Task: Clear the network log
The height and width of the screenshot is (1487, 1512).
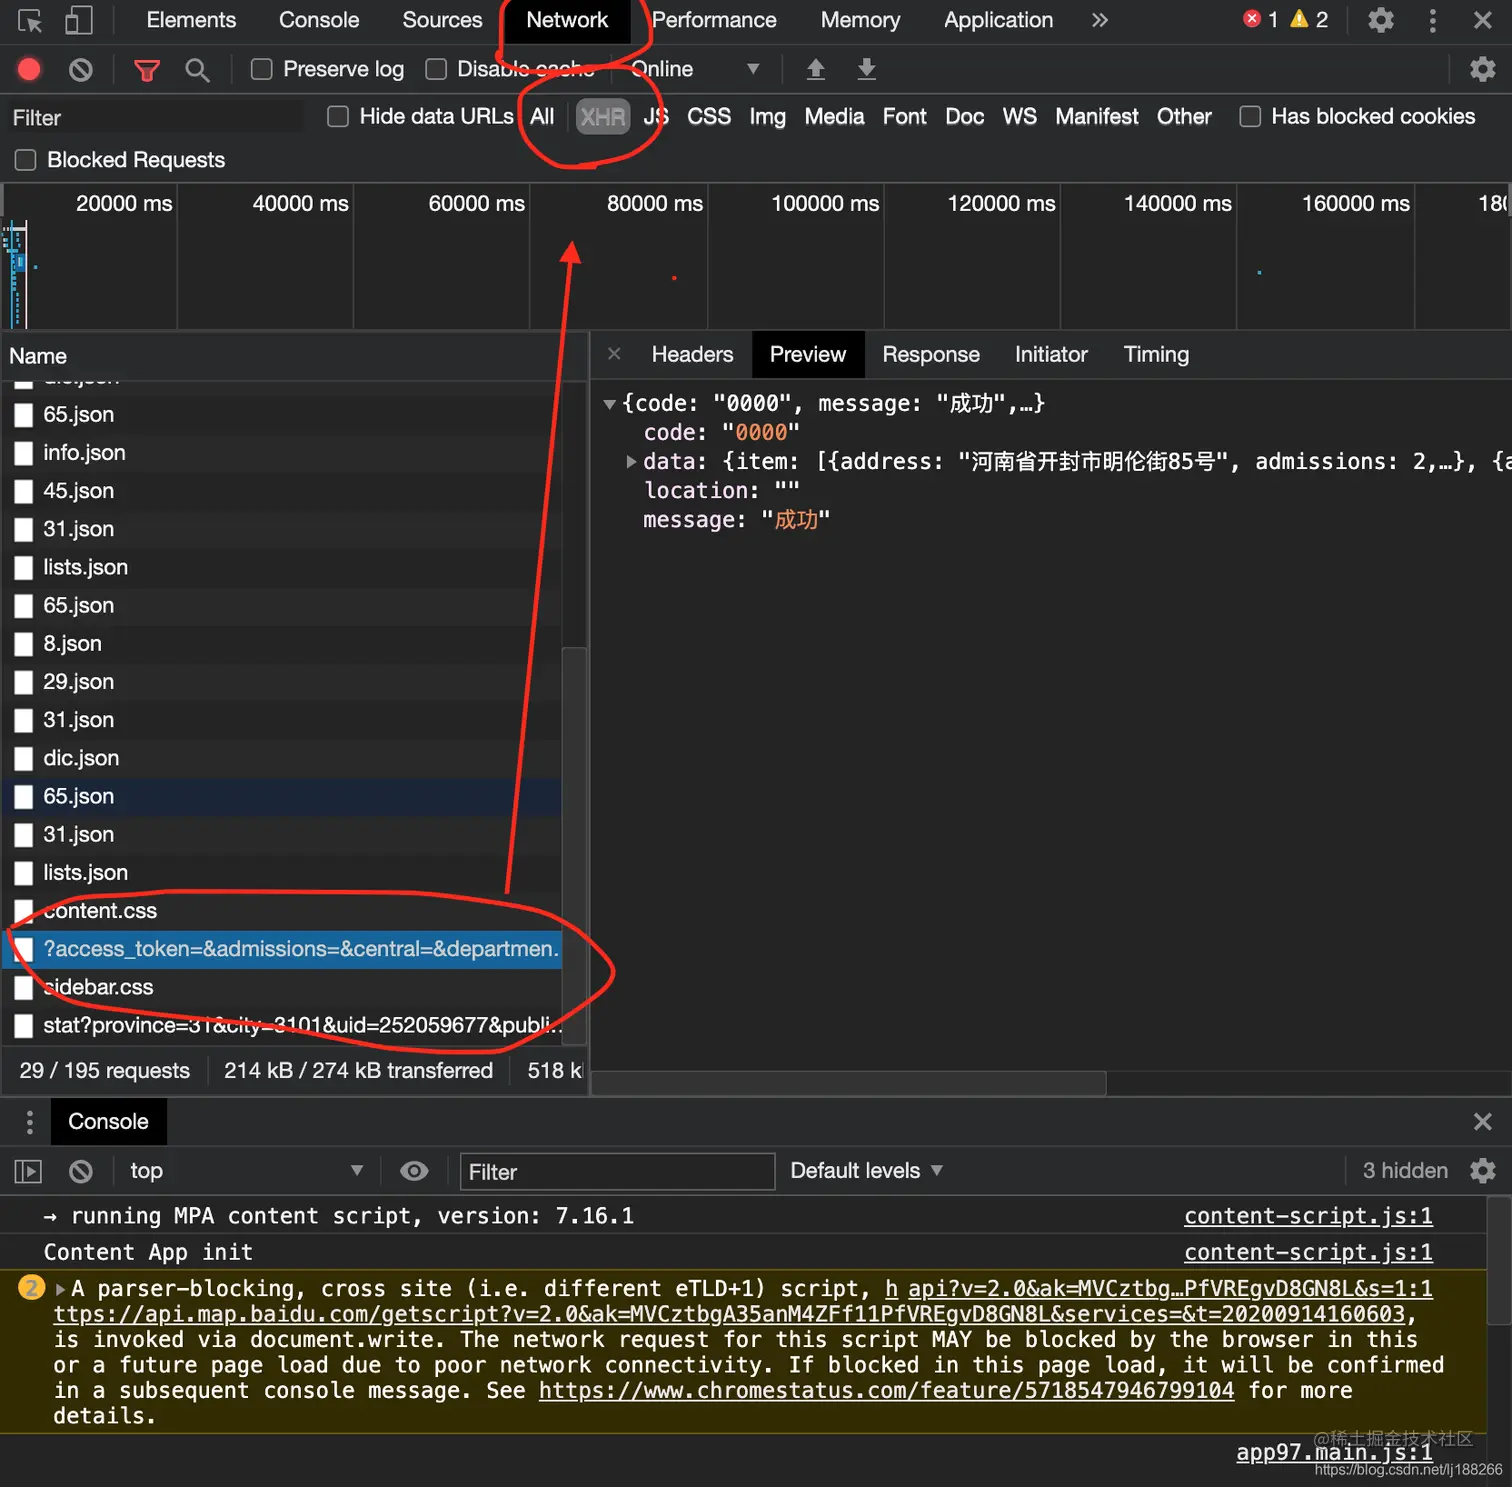Action: (81, 69)
